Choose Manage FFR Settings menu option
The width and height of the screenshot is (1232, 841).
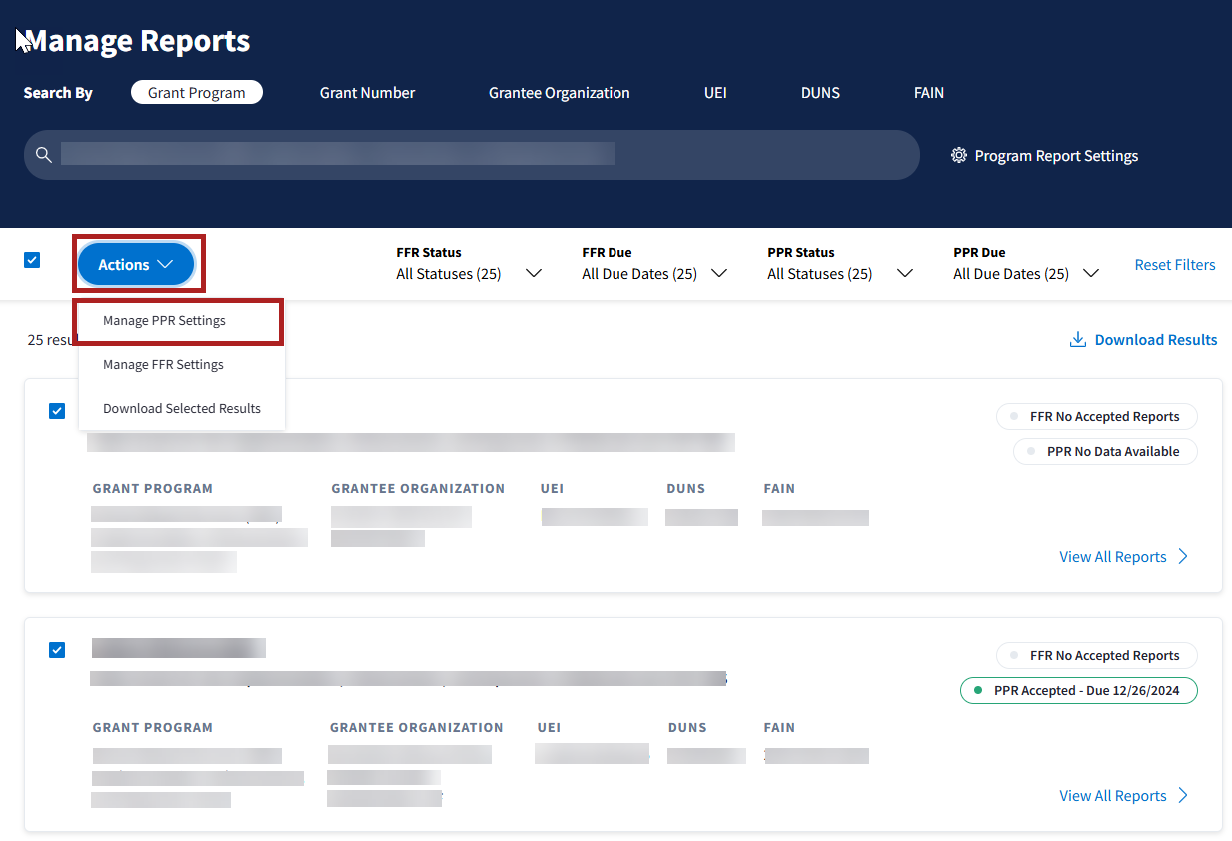coord(163,365)
